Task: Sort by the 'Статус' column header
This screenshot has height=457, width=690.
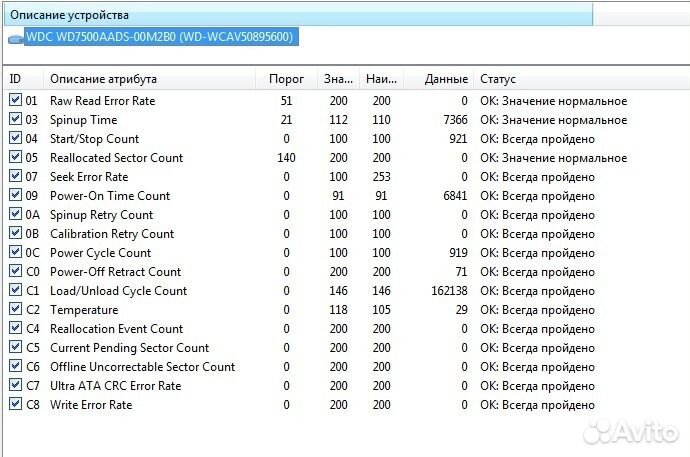Action: (x=498, y=79)
